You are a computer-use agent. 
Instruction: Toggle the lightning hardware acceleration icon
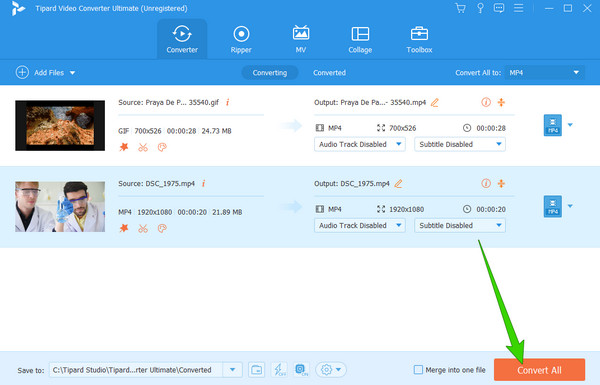(279, 370)
